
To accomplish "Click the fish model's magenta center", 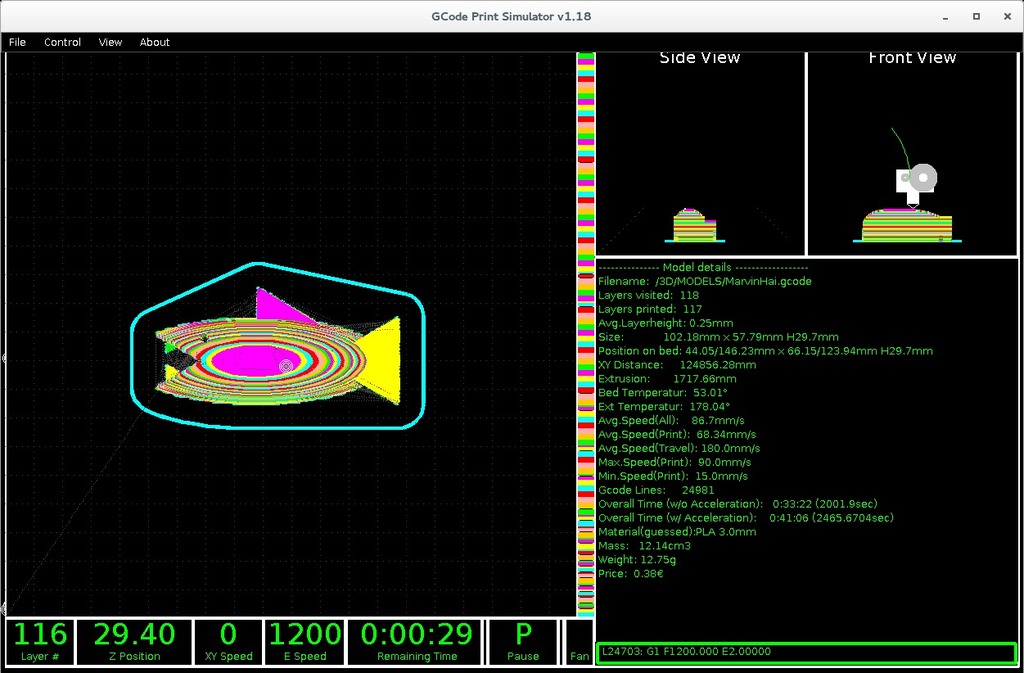I will [245, 359].
